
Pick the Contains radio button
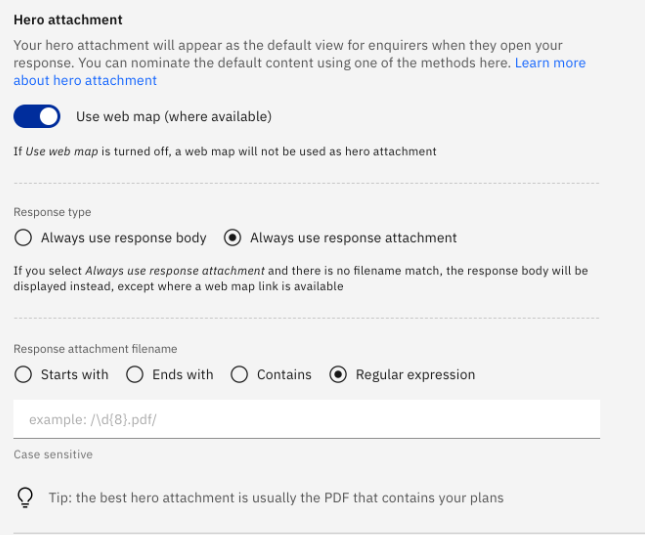(239, 375)
